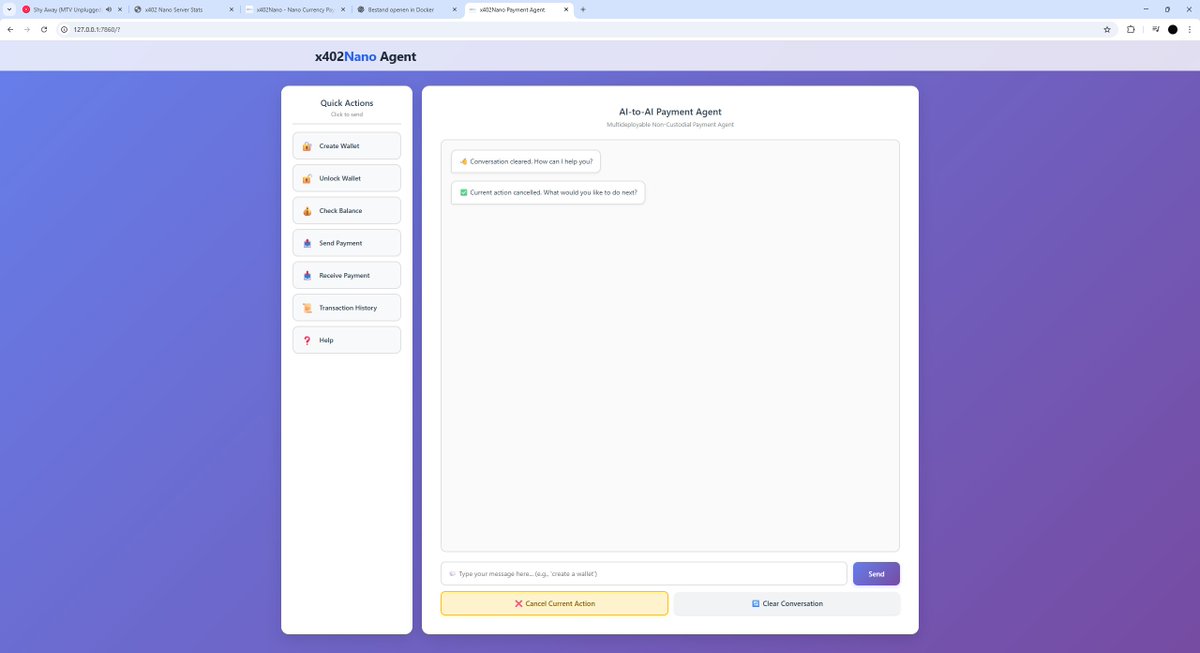Open the browser profile avatar
This screenshot has height=653, width=1200.
[1173, 29]
